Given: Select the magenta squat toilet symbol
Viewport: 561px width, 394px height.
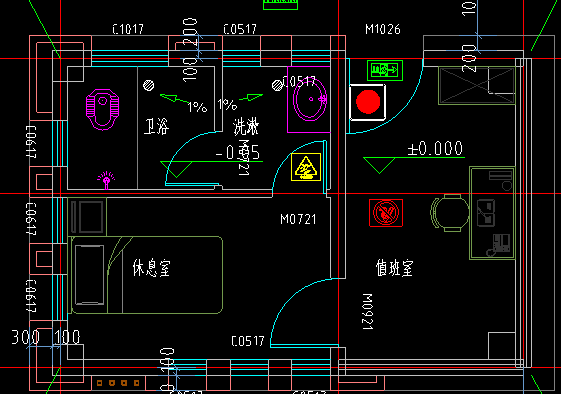Looking at the screenshot, I should click(x=103, y=110).
